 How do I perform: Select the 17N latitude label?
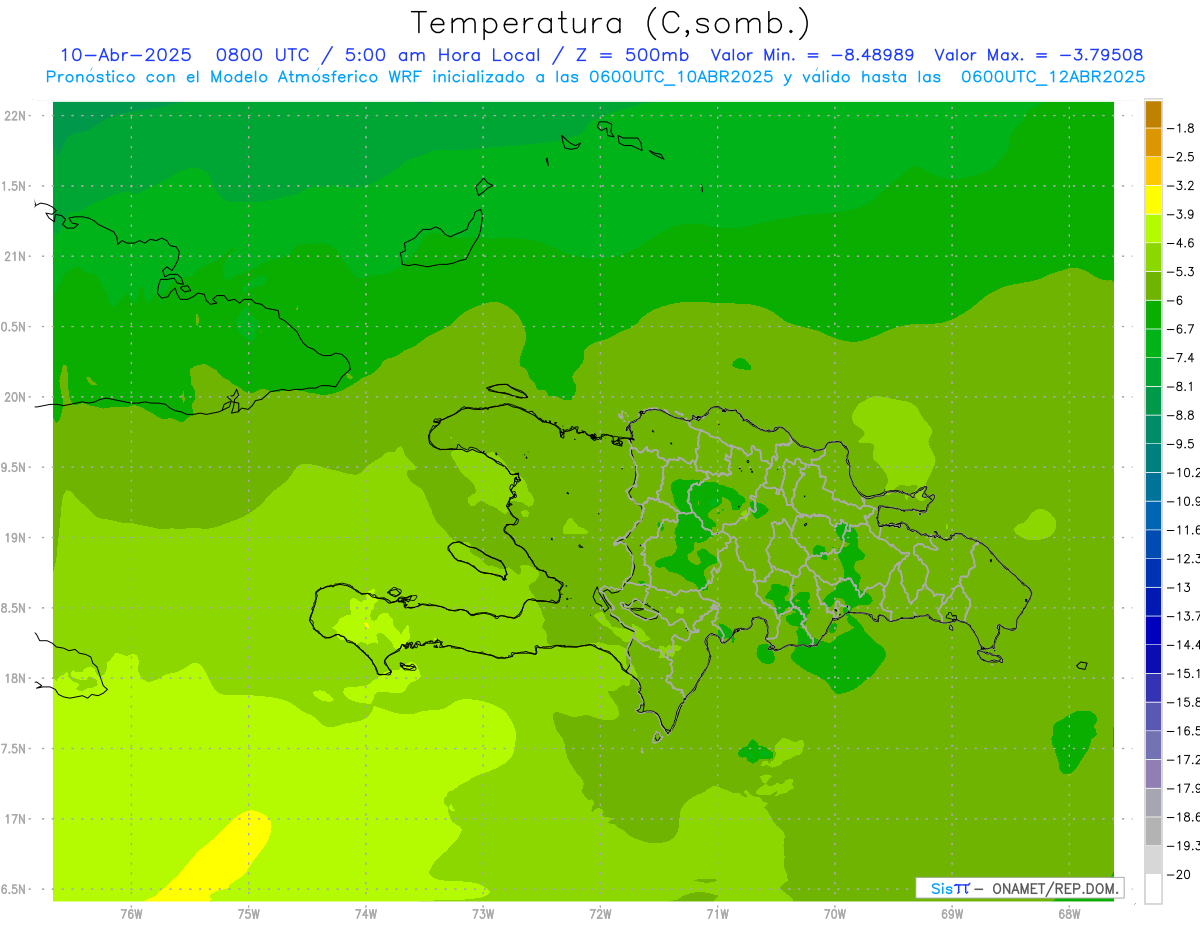pos(17,819)
